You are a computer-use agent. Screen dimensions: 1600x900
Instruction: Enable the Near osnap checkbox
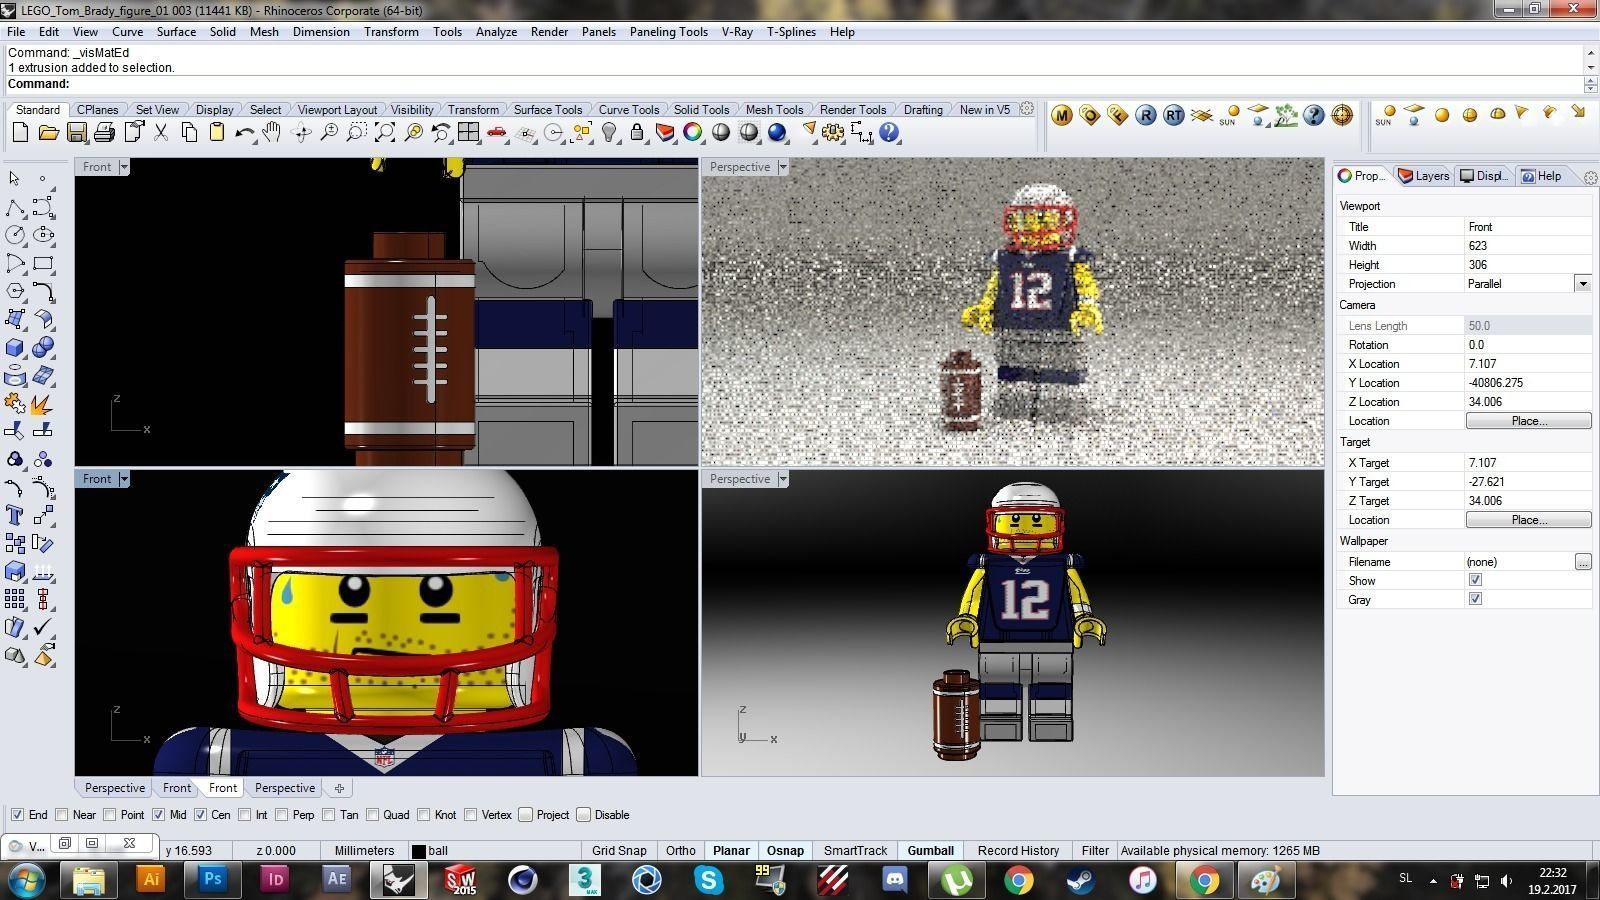click(62, 815)
